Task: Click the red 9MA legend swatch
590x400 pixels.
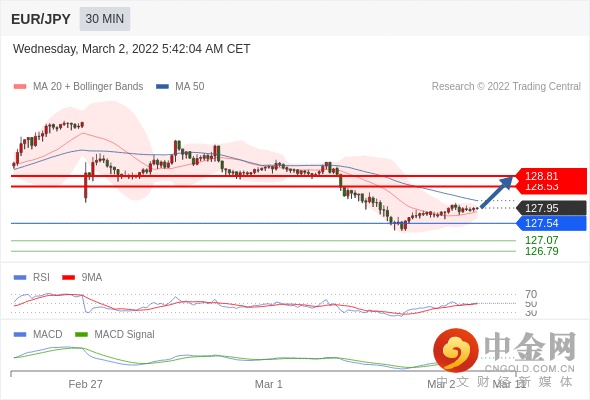Action: tap(68, 278)
